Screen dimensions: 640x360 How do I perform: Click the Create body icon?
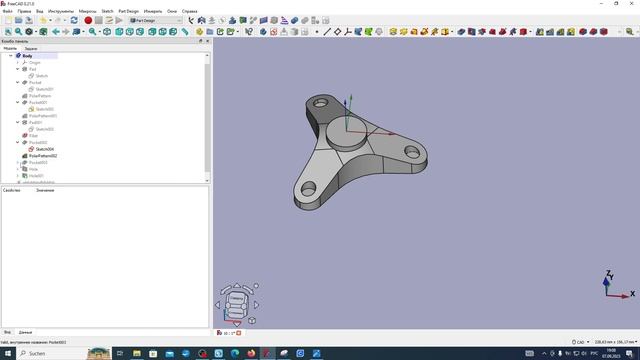(263, 32)
